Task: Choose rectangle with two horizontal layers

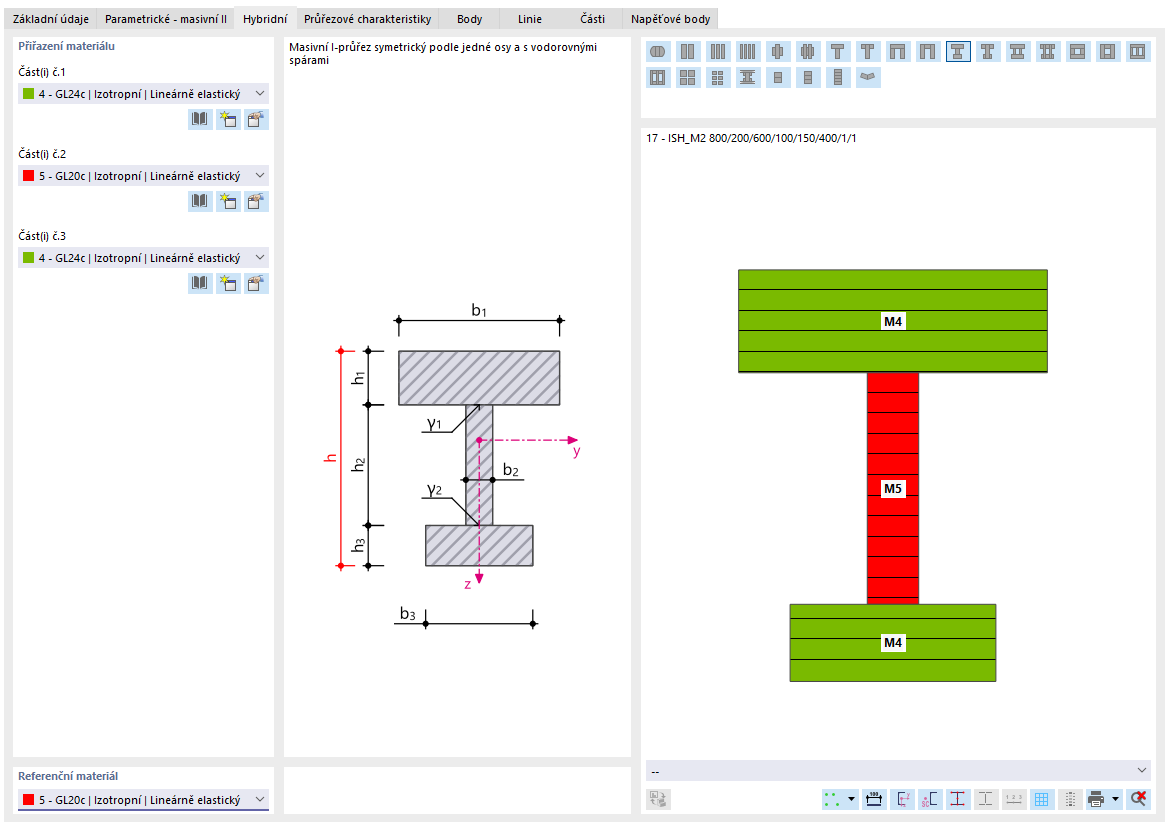Action: pyautogui.click(x=778, y=77)
